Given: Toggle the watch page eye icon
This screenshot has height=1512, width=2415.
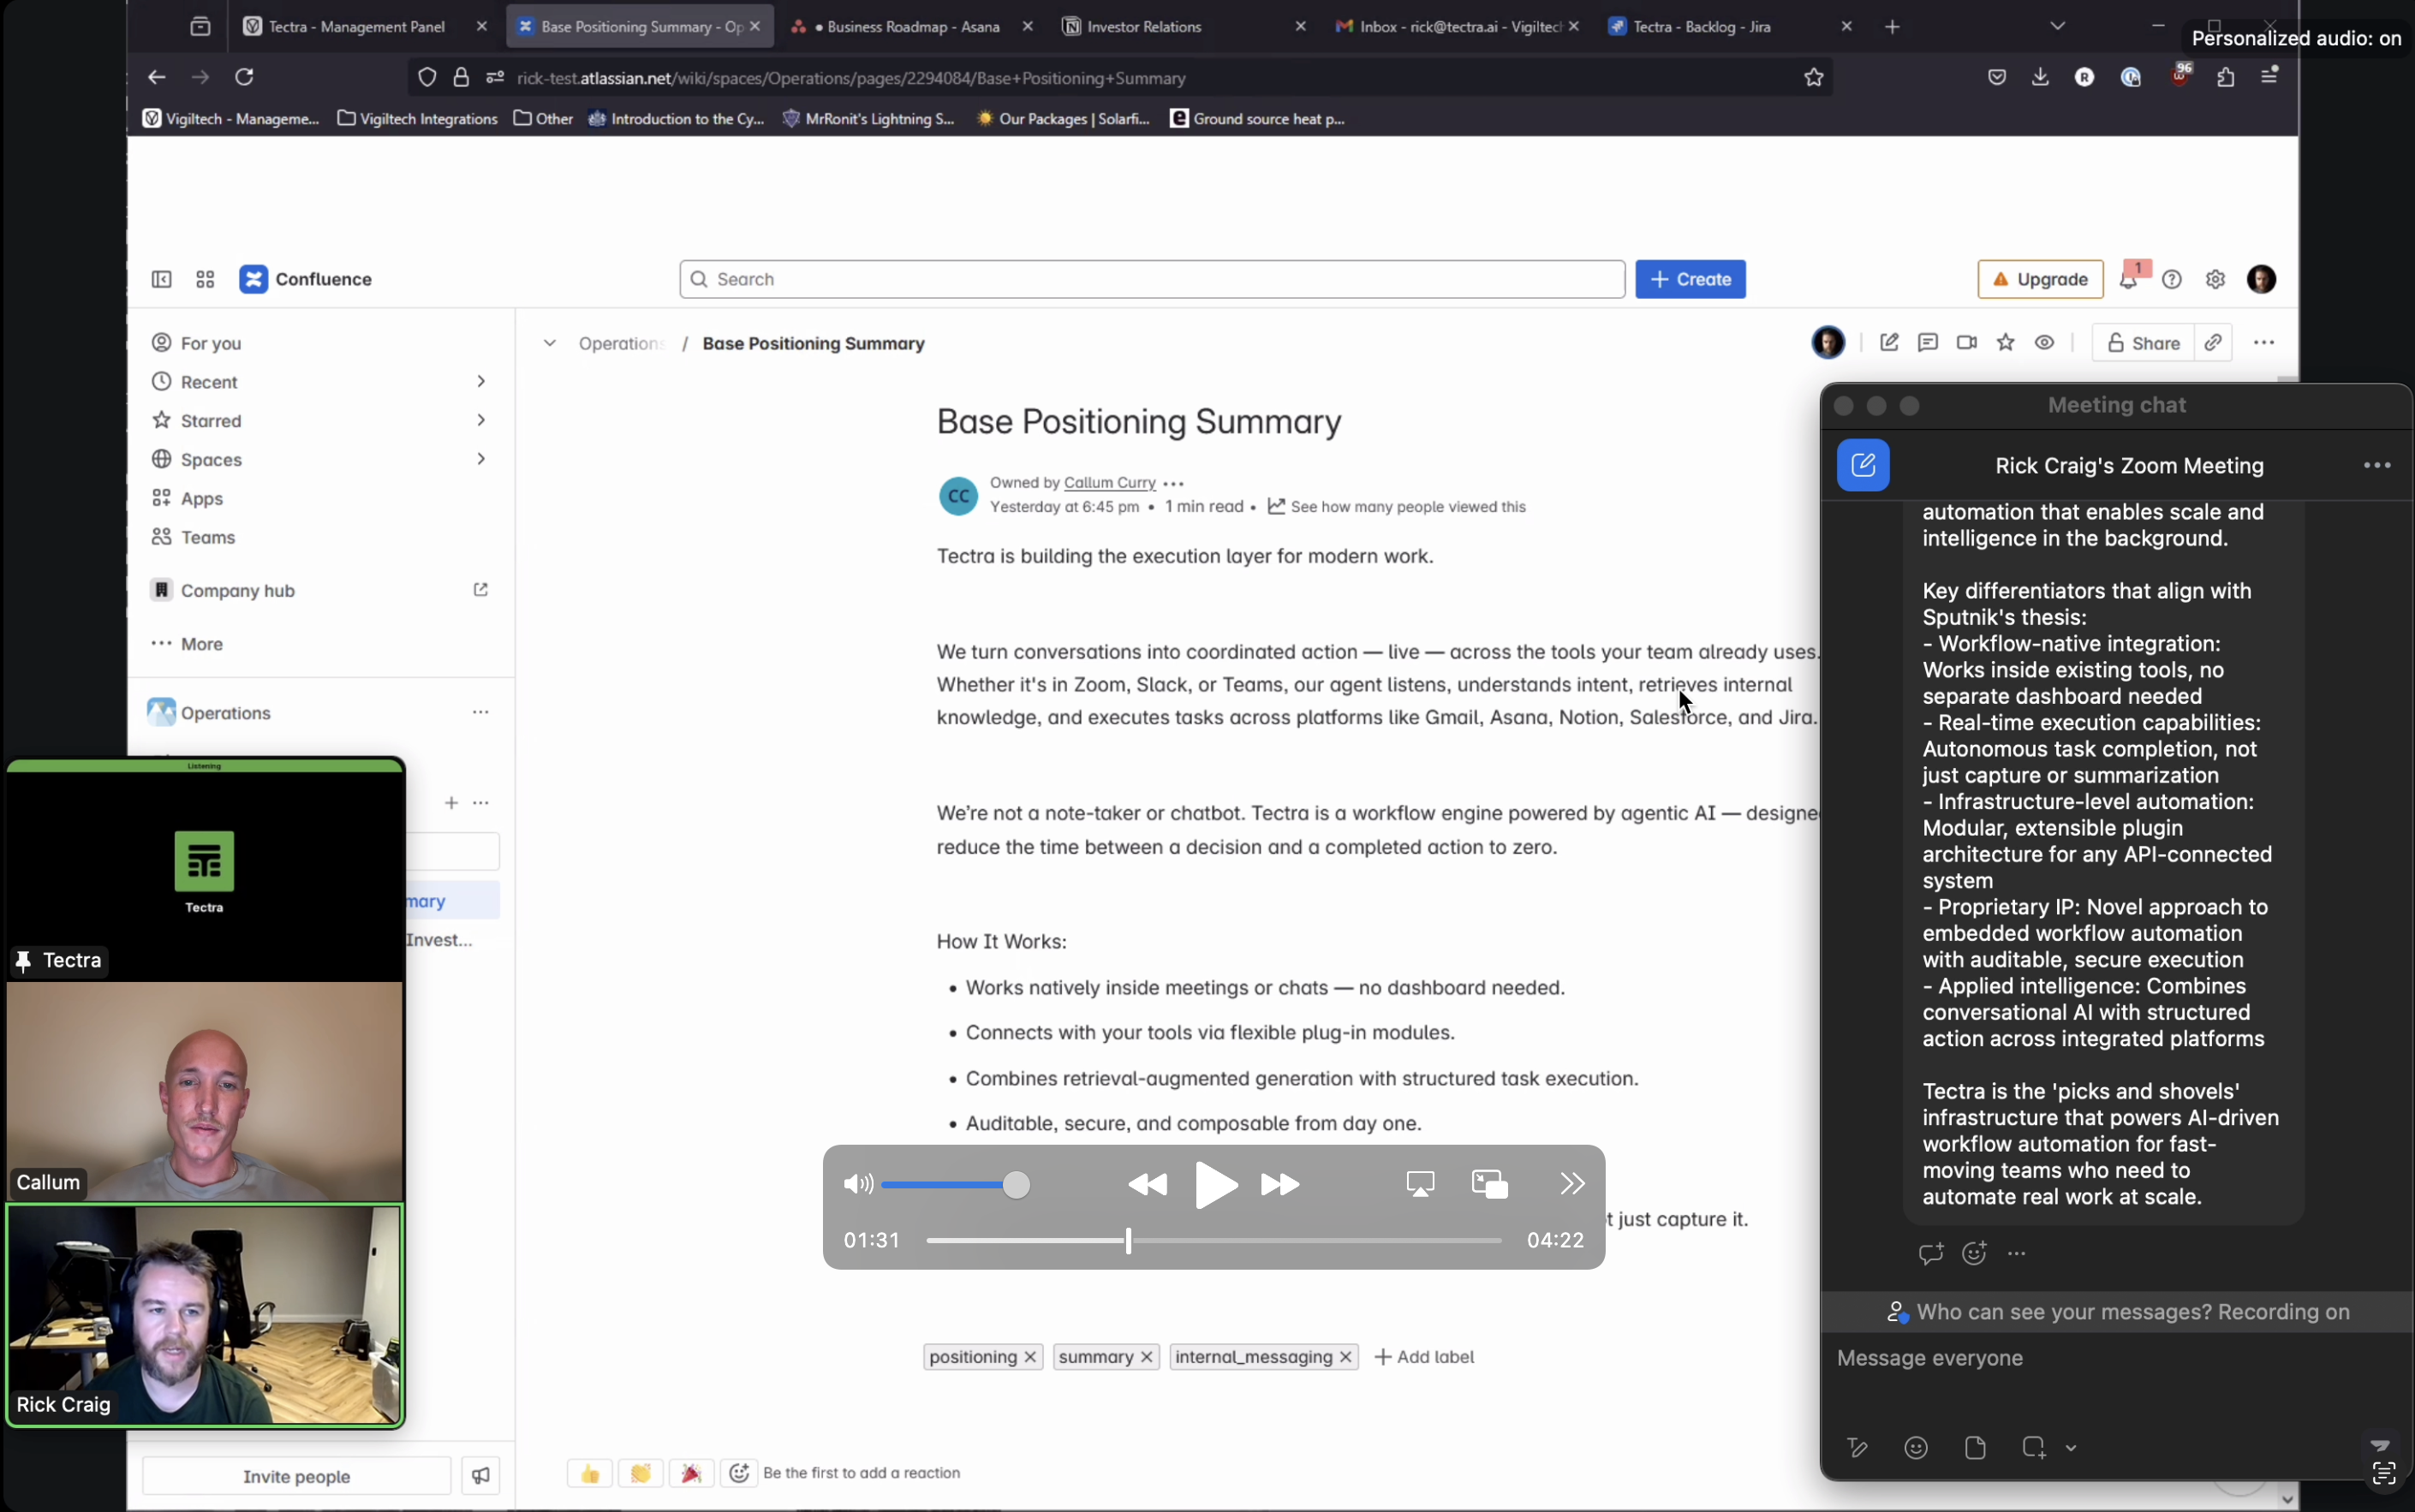Looking at the screenshot, I should [x=2044, y=343].
